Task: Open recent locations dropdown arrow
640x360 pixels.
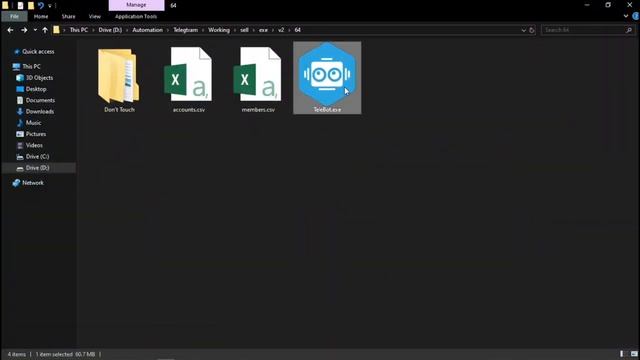Action: point(35,30)
